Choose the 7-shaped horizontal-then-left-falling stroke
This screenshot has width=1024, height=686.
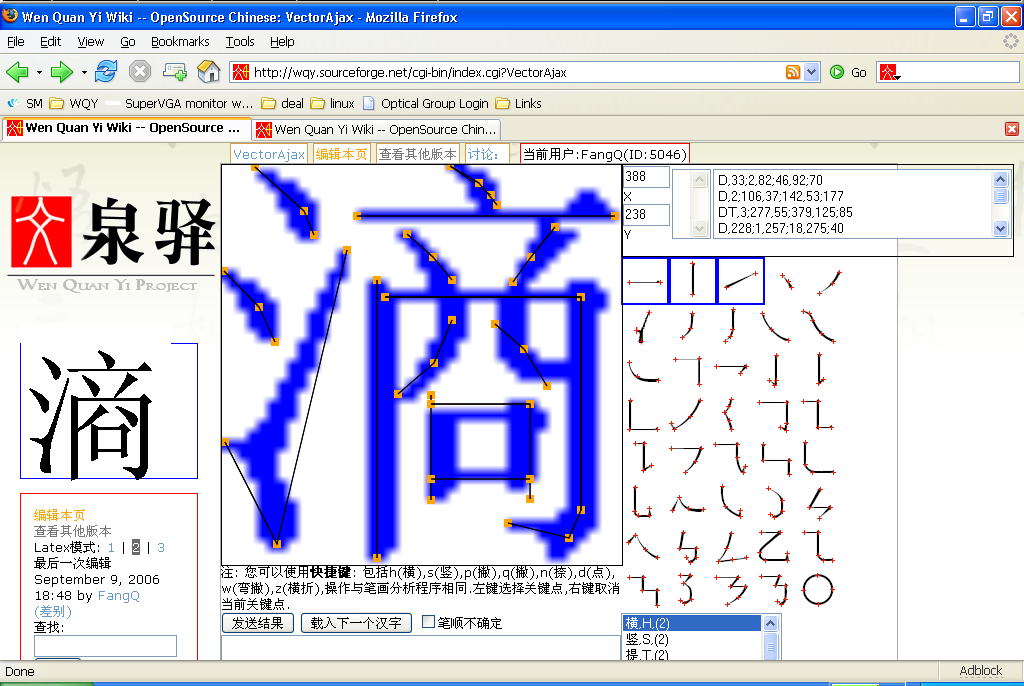click(x=687, y=458)
